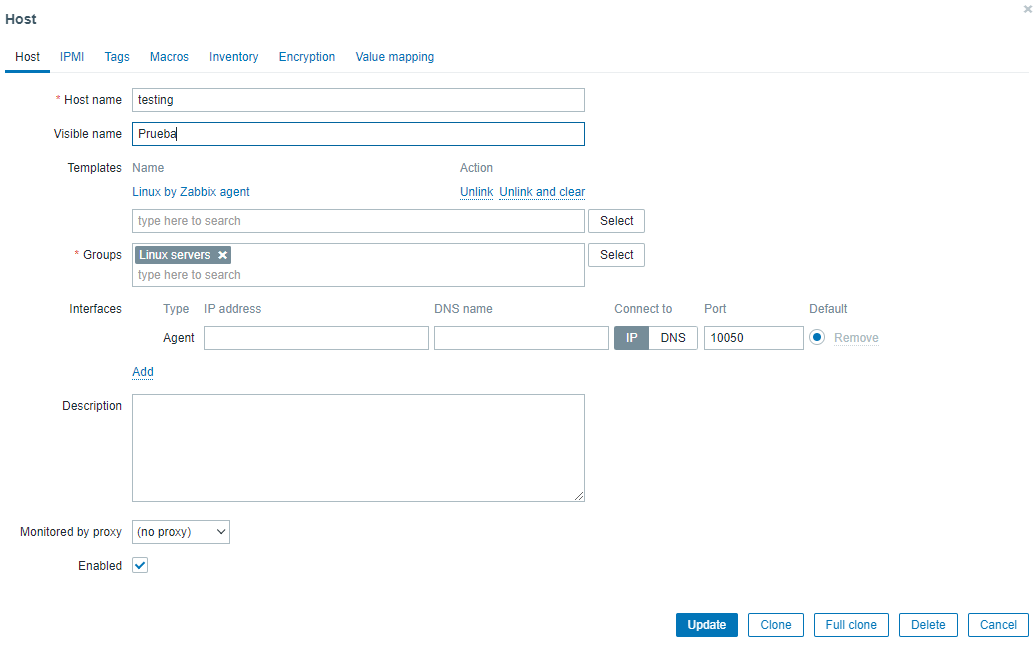The image size is (1035, 647).
Task: Click the Select button beside Templates search
Action: [x=617, y=221]
